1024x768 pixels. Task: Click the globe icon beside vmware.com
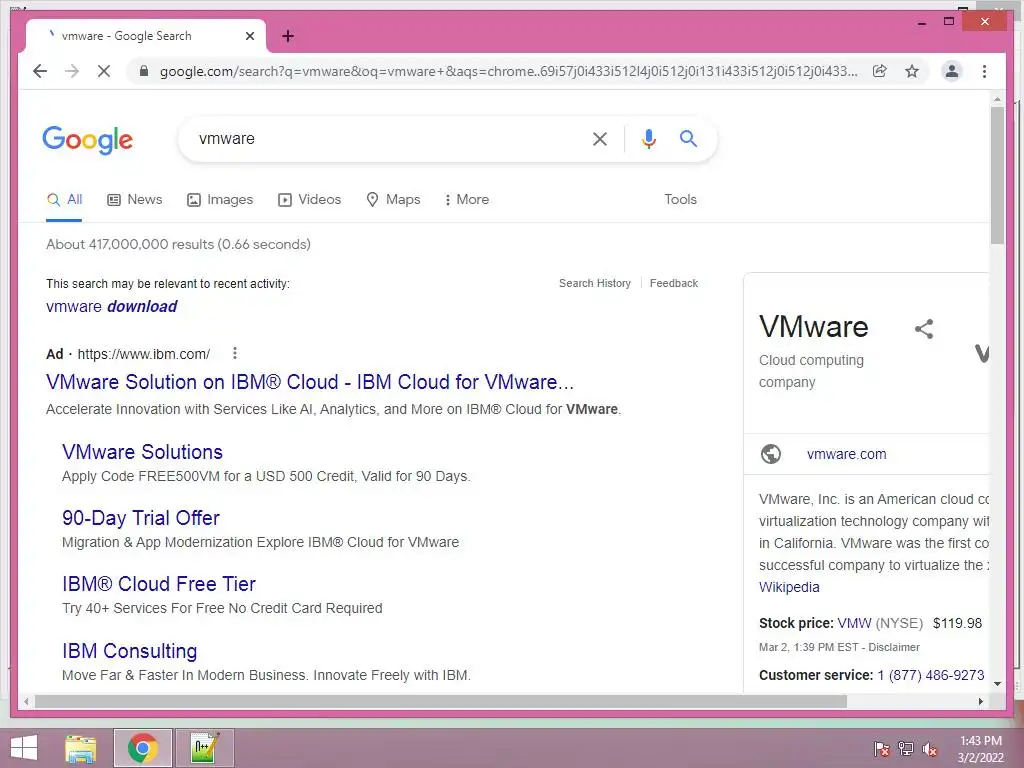click(x=771, y=453)
